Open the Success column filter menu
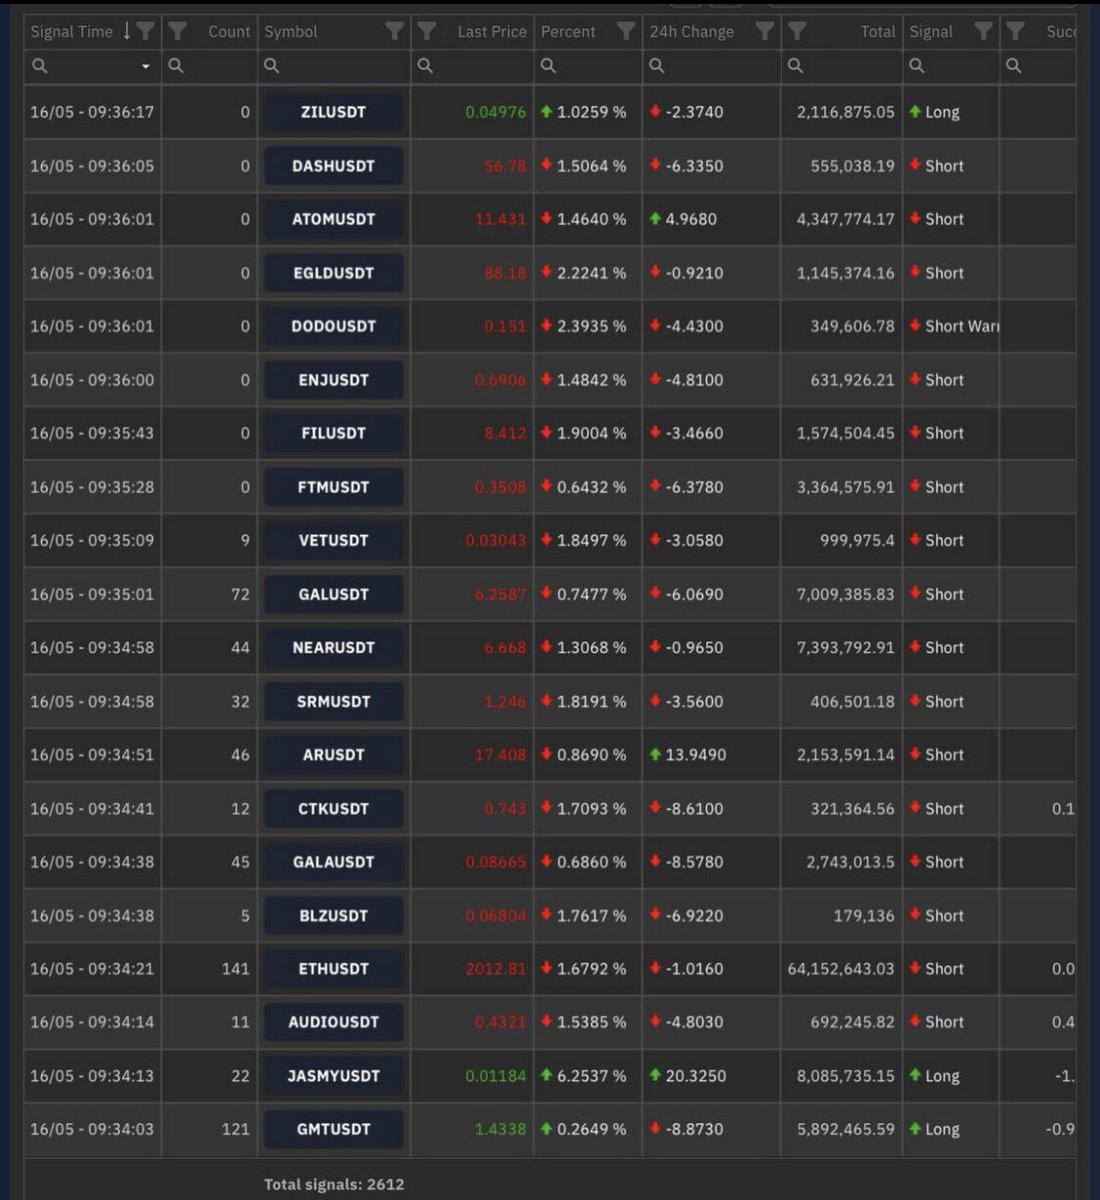 1015,31
